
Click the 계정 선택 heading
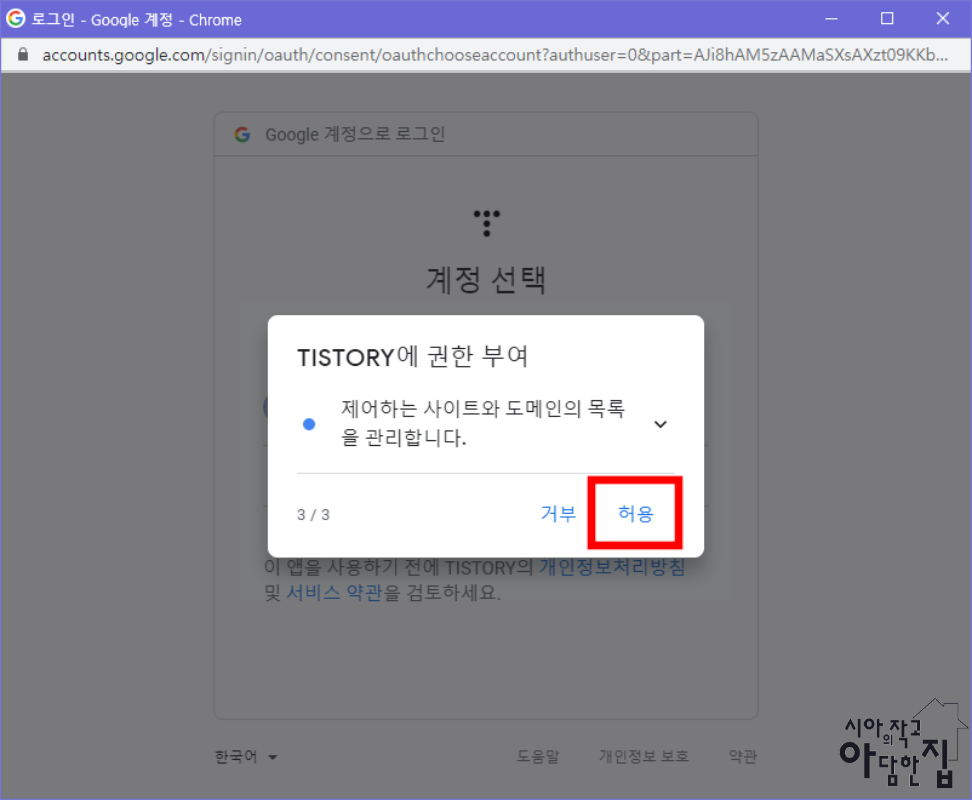pyautogui.click(x=486, y=279)
